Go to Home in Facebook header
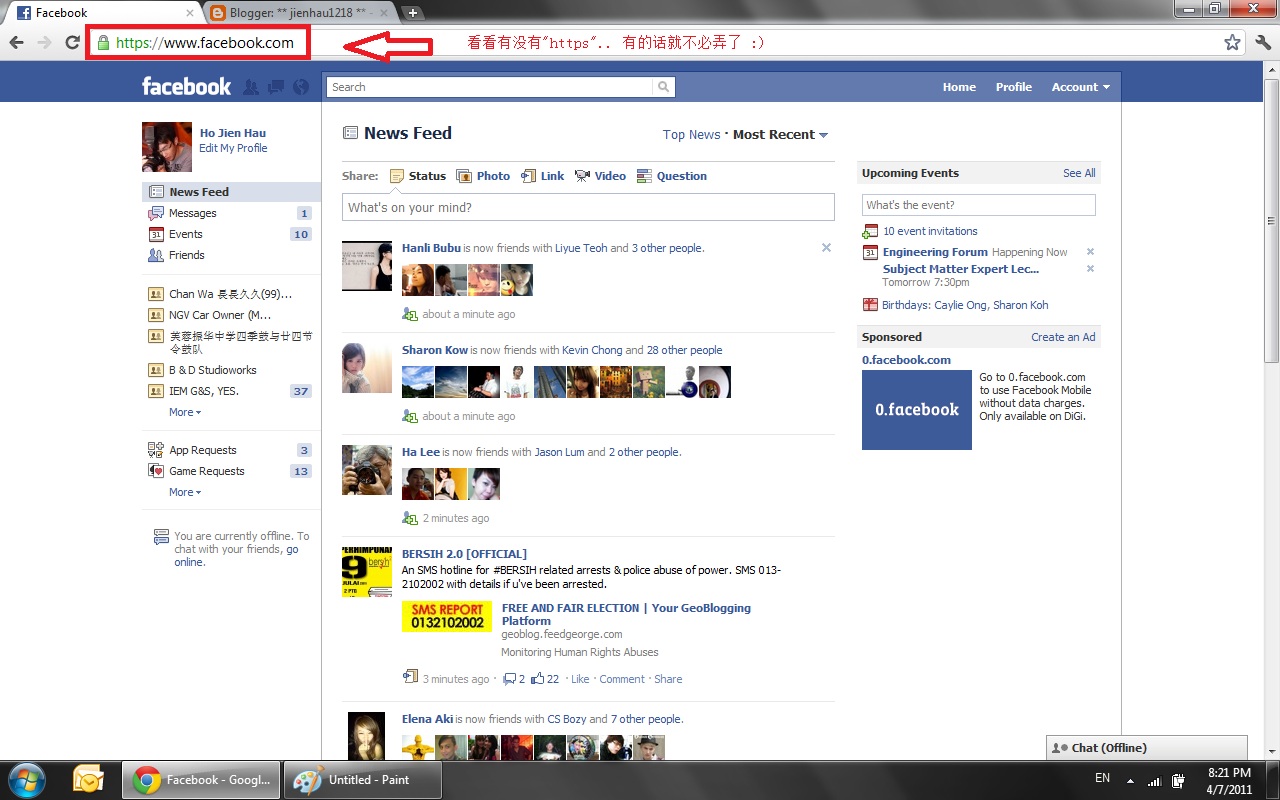 [959, 87]
